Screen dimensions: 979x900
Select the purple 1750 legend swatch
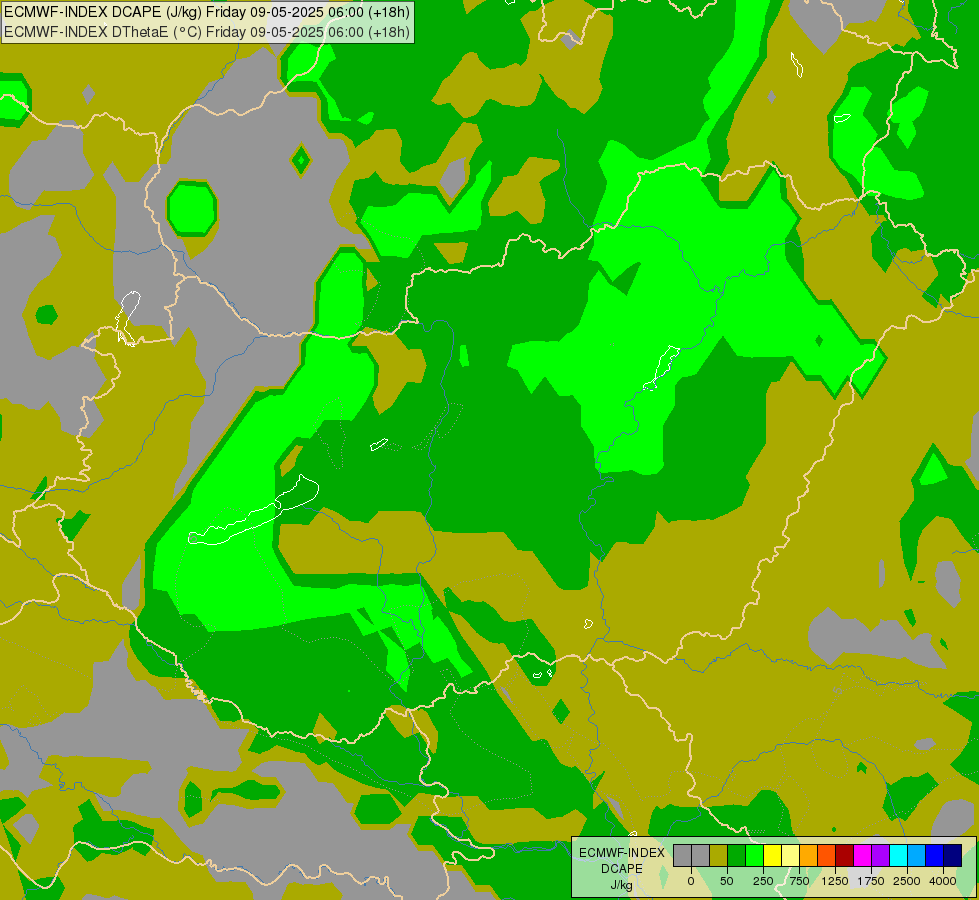pyautogui.click(x=881, y=855)
